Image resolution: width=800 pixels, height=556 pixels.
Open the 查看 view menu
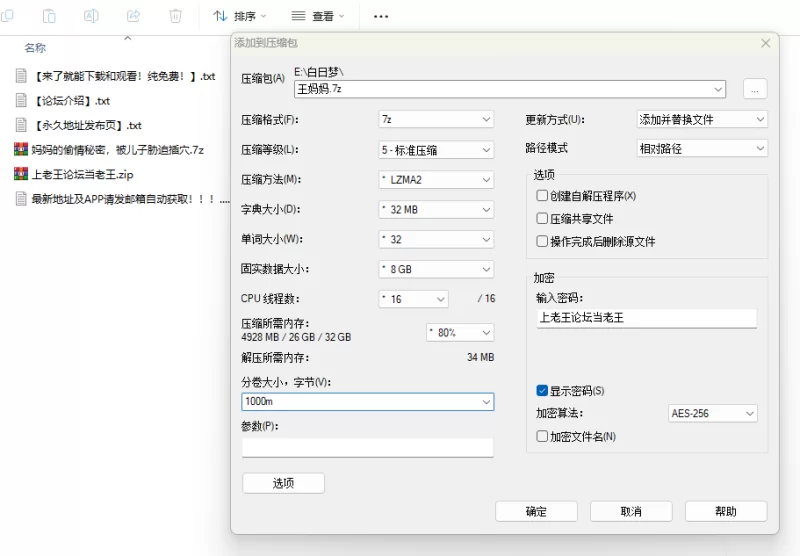tap(317, 16)
